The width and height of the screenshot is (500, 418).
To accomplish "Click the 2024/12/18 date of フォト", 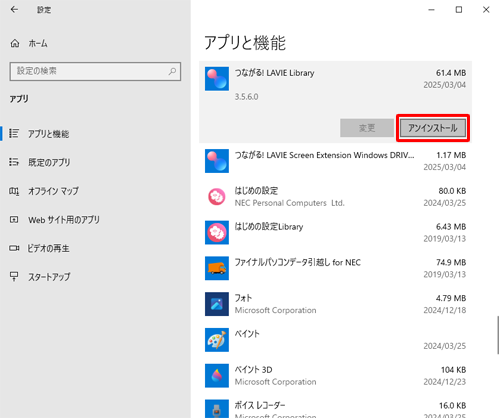I will (445, 310).
